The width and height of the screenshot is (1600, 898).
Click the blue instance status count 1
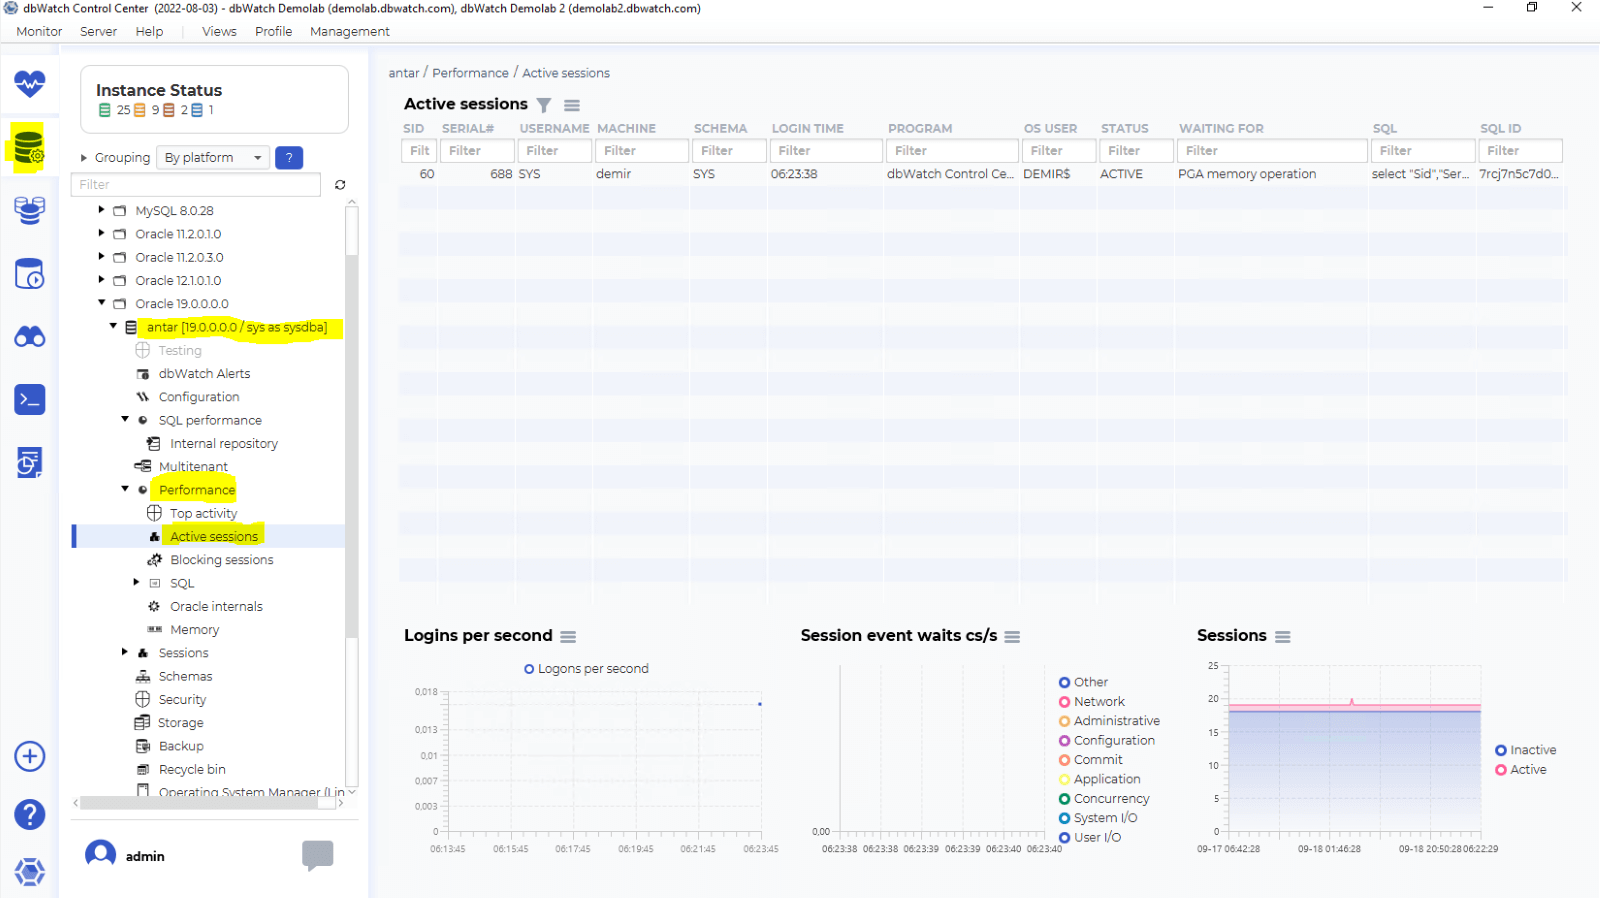[203, 110]
